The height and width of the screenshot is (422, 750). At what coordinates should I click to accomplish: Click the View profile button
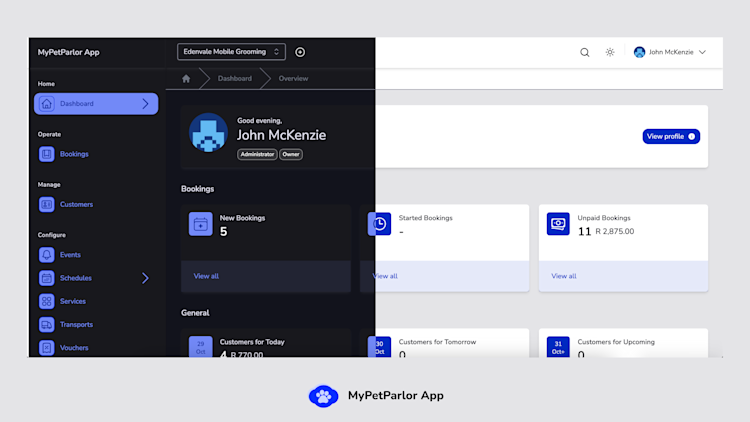click(671, 136)
